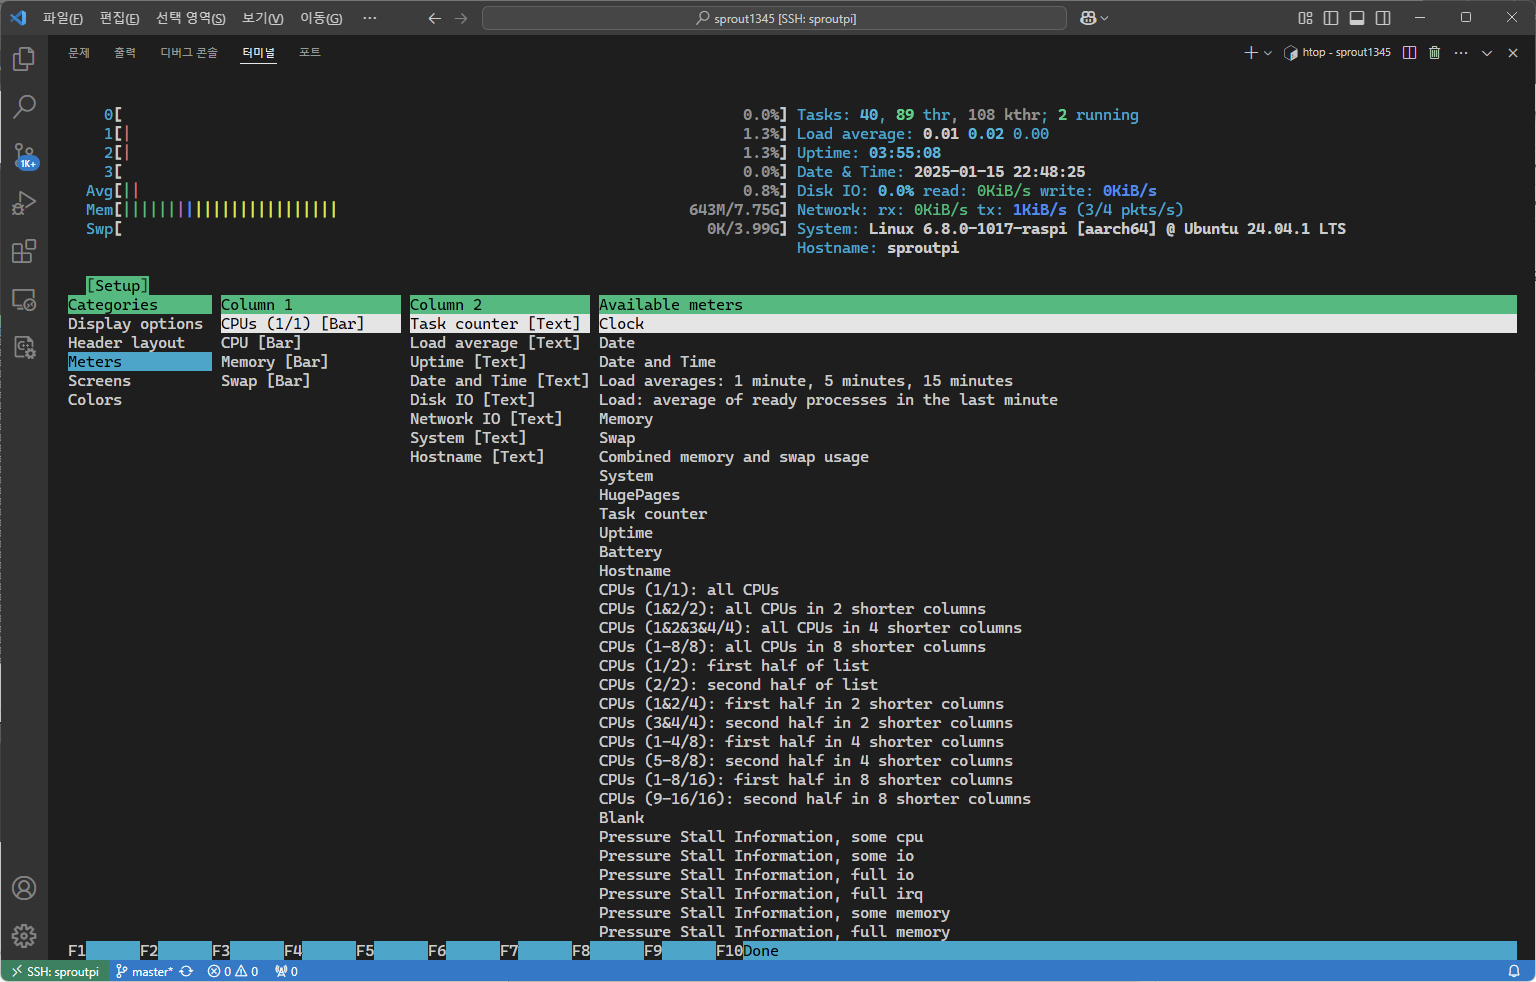Select Blank in Available meters
Screen dimensions: 1536x982
622,818
